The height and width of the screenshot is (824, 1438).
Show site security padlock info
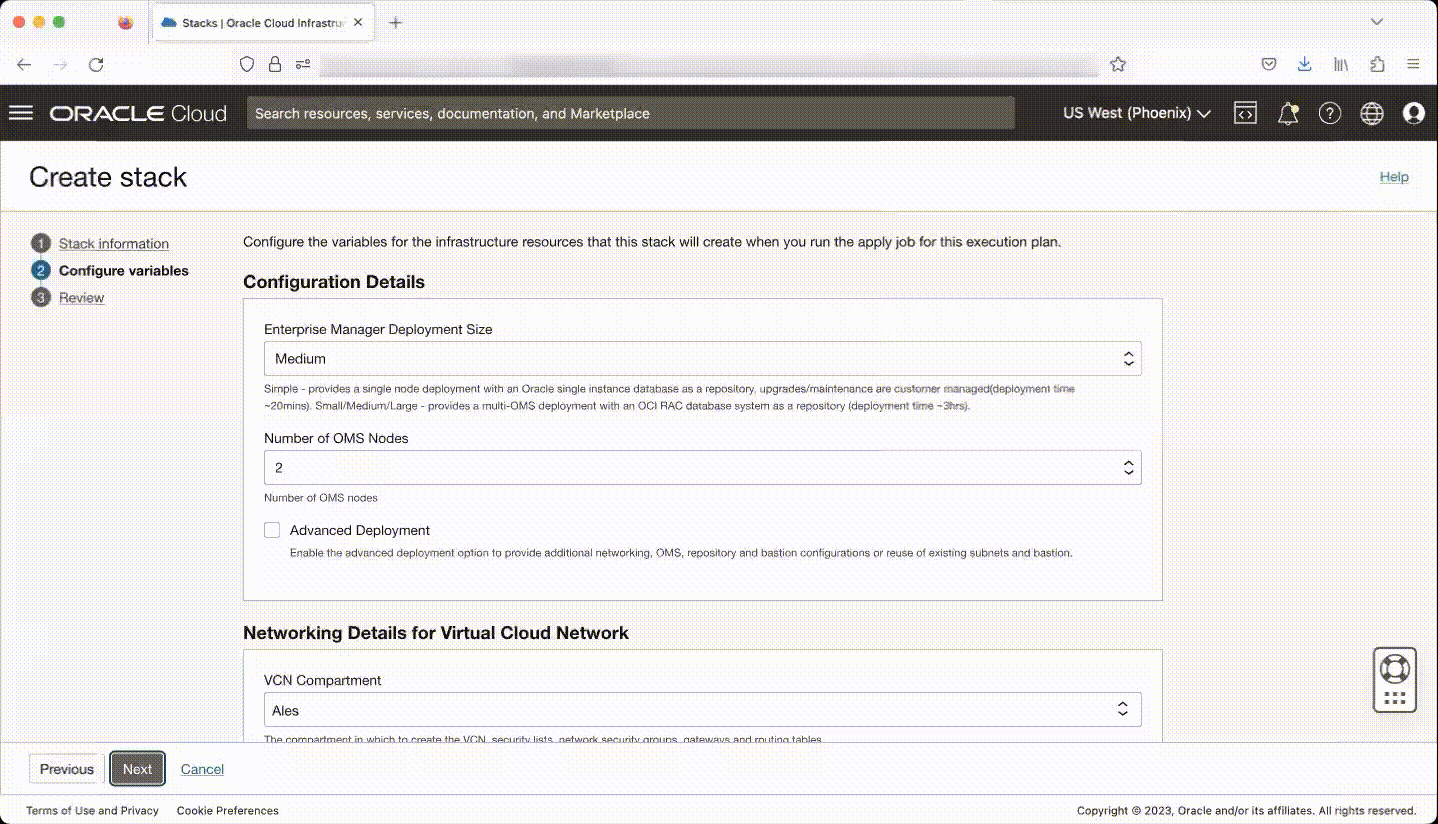tap(275, 64)
